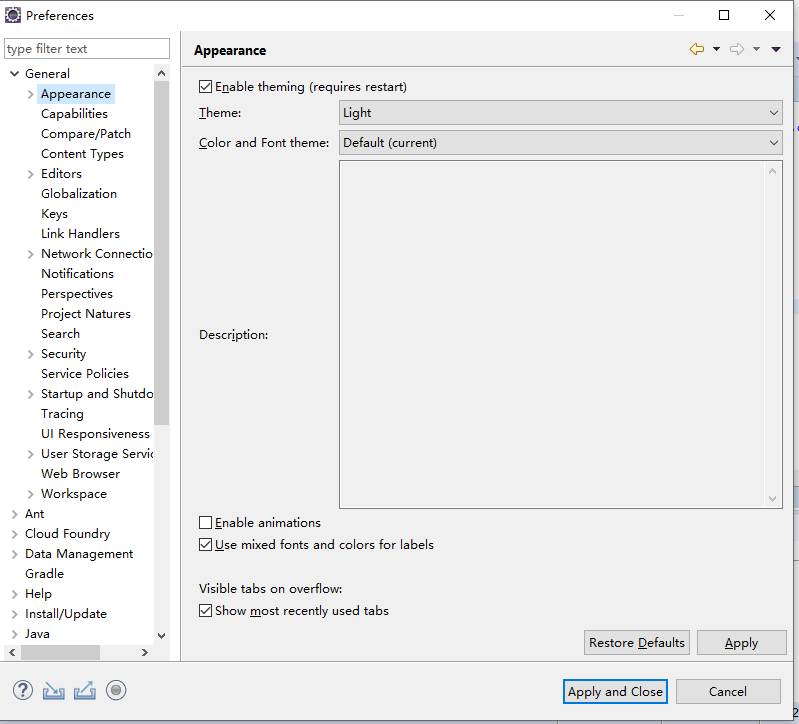The image size is (799, 724).
Task: Click the Apply button
Action: tap(741, 642)
